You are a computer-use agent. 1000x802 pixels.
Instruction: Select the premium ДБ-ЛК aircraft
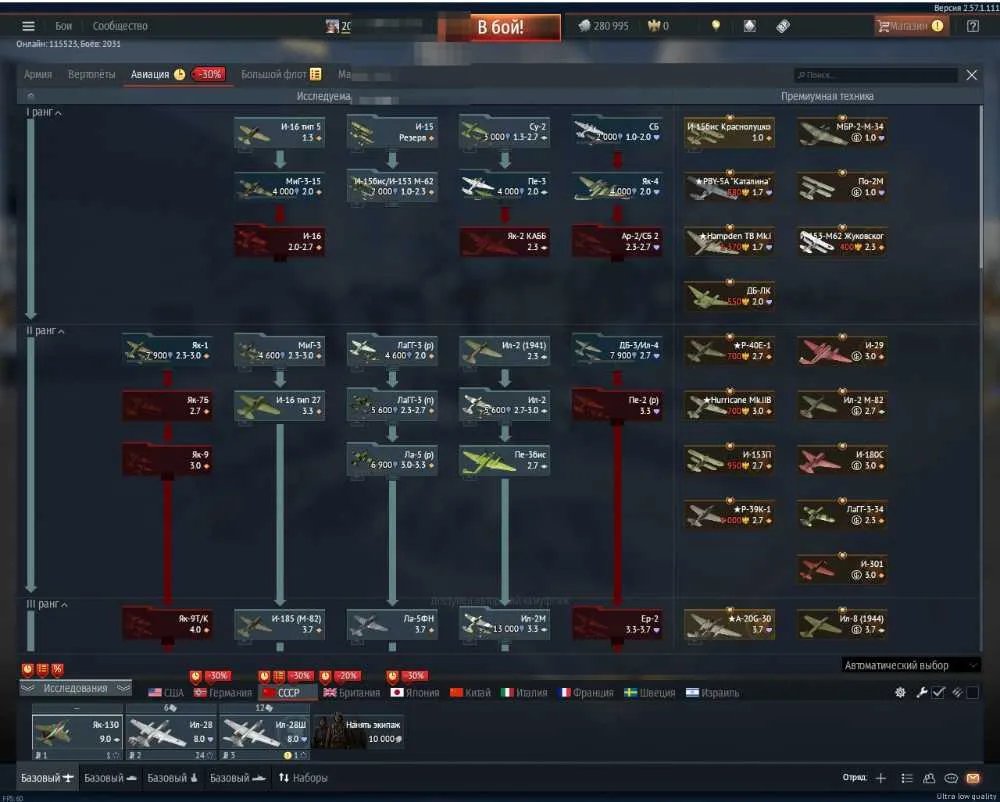730,296
